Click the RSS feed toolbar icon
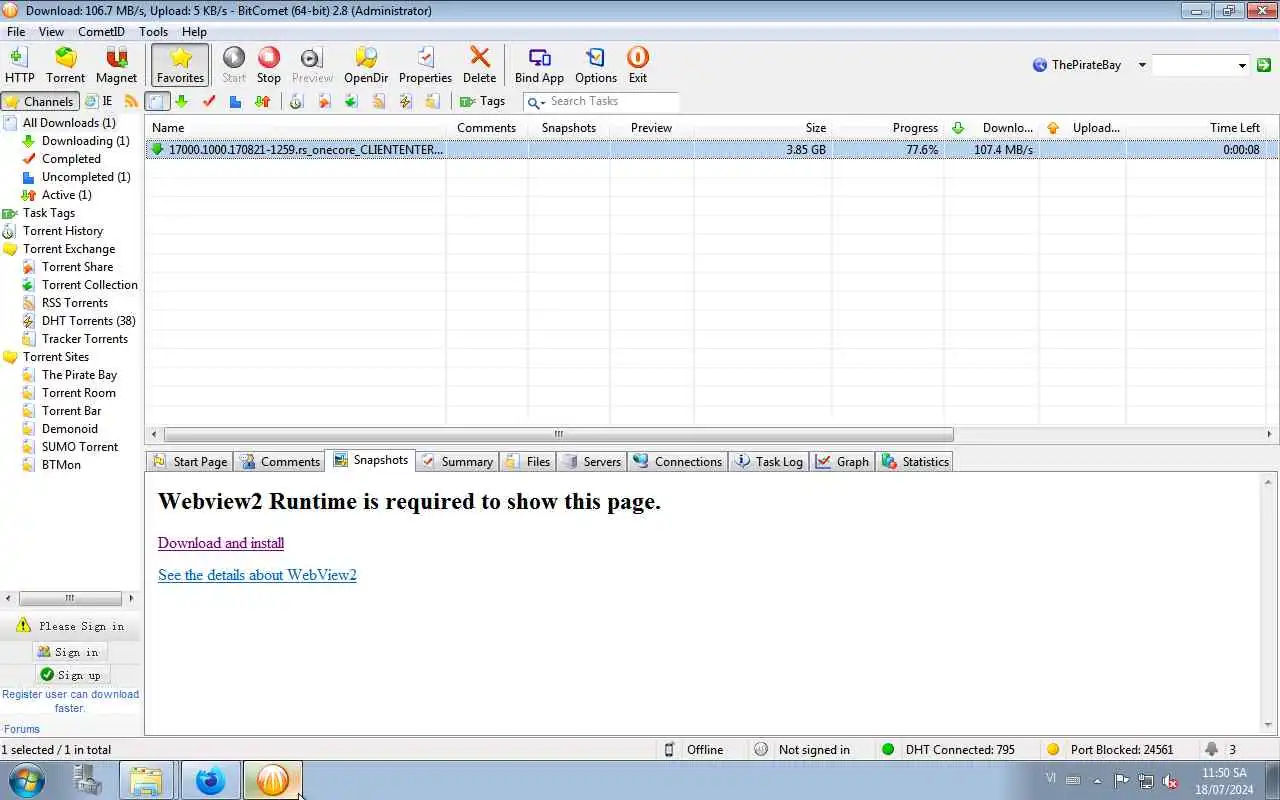 point(131,101)
